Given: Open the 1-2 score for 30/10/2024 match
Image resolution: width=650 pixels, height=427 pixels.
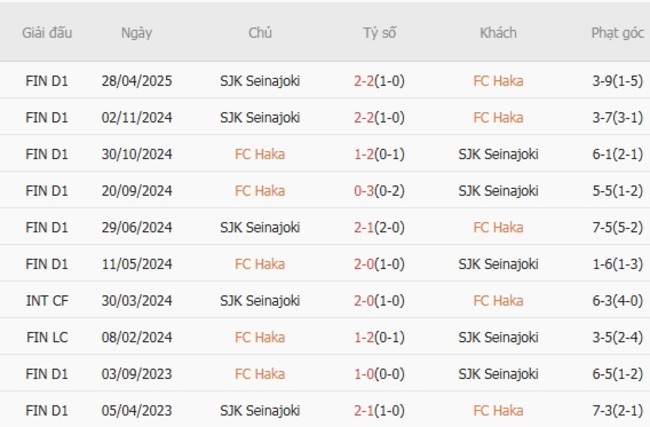Looking at the screenshot, I should point(379,154).
